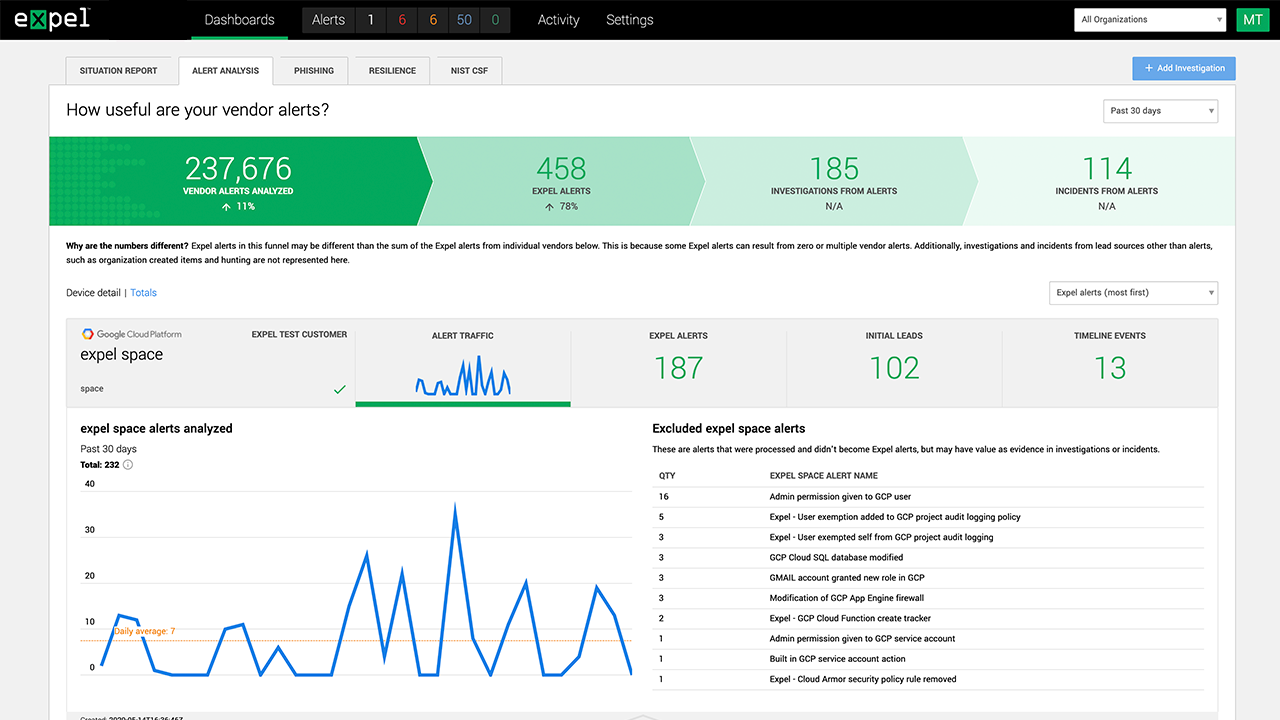Expand the Past 30 days selector
This screenshot has height=720, width=1280.
tap(1160, 111)
